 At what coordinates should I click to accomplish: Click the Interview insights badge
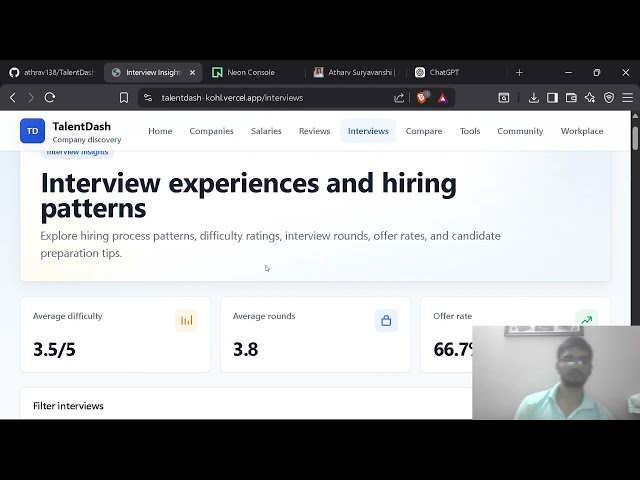77,152
